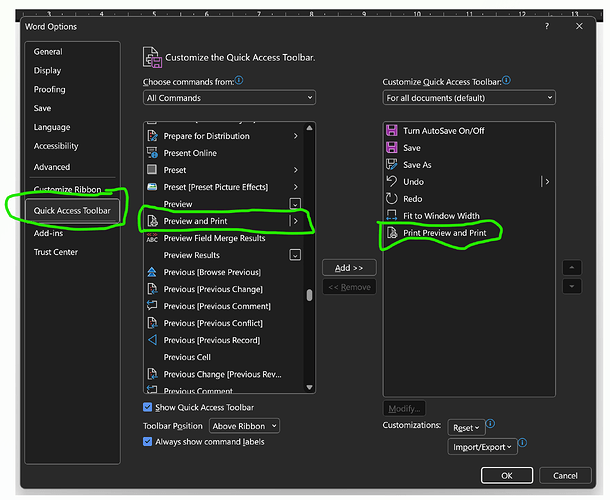Expand the Preset Picture Effects submenu arrow

[x=296, y=187]
